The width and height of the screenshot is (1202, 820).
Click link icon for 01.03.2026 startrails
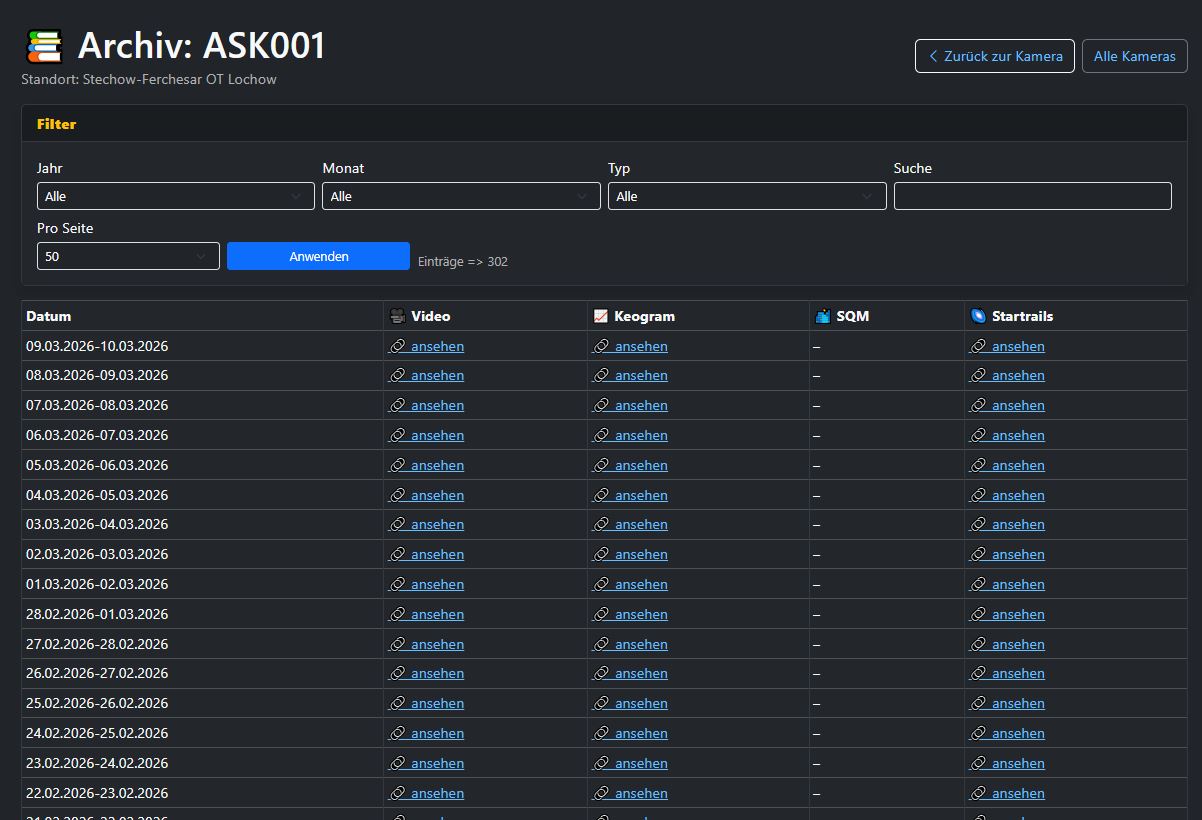[978, 584]
